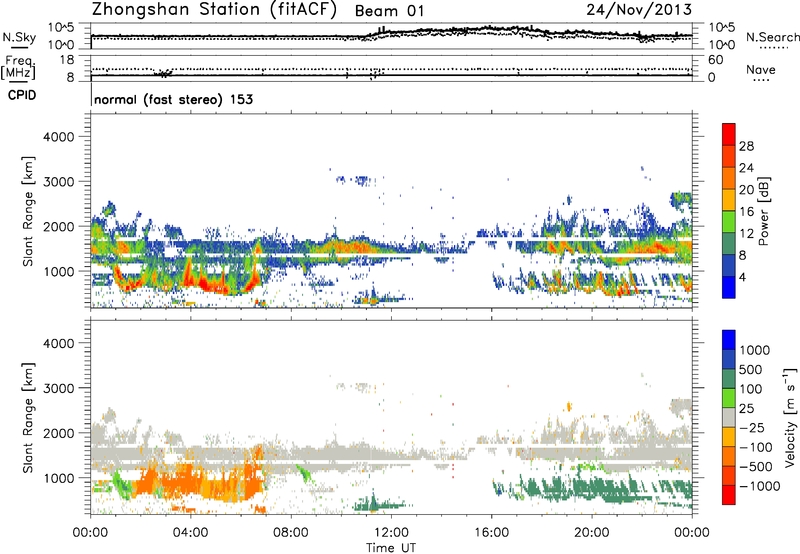Click the '500' Velocity colorbar tick label
Image resolution: width=800 pixels, height=554 pixels.
coord(751,369)
